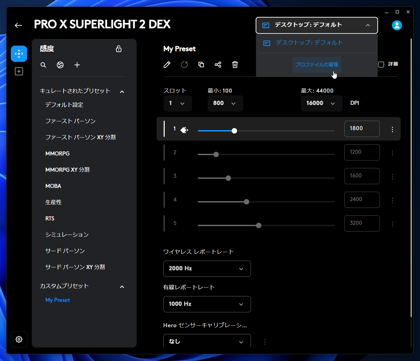Collapse キュレートされたプリセット section
This screenshot has width=420, height=361.
click(122, 92)
